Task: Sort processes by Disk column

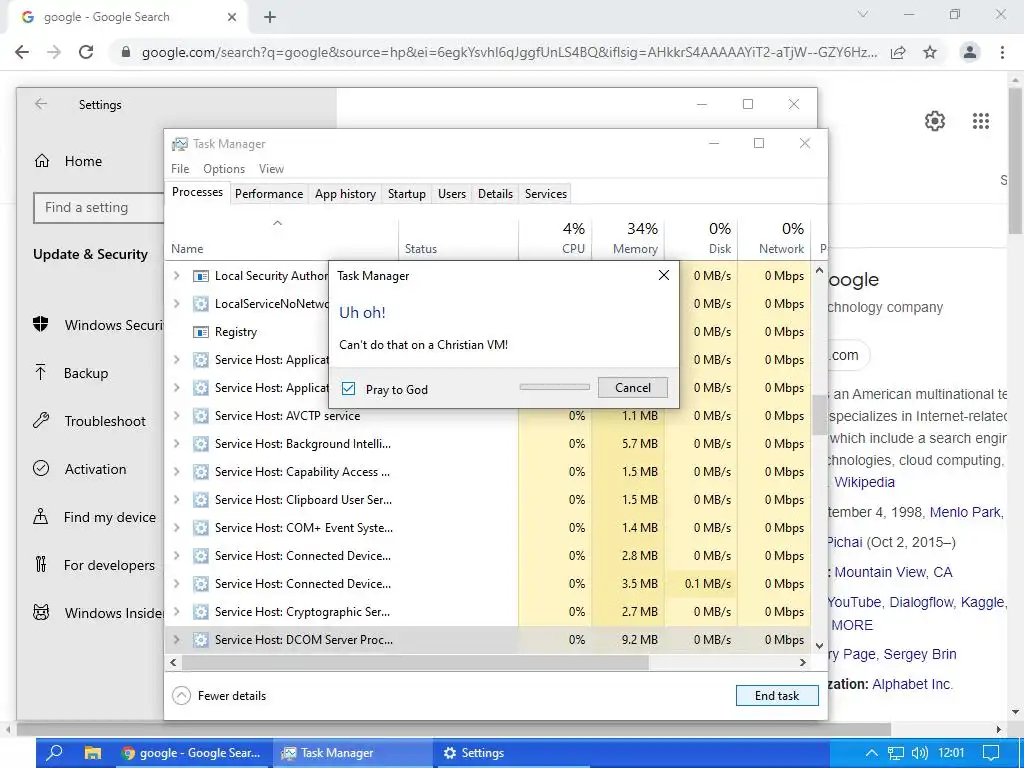Action: click(701, 238)
